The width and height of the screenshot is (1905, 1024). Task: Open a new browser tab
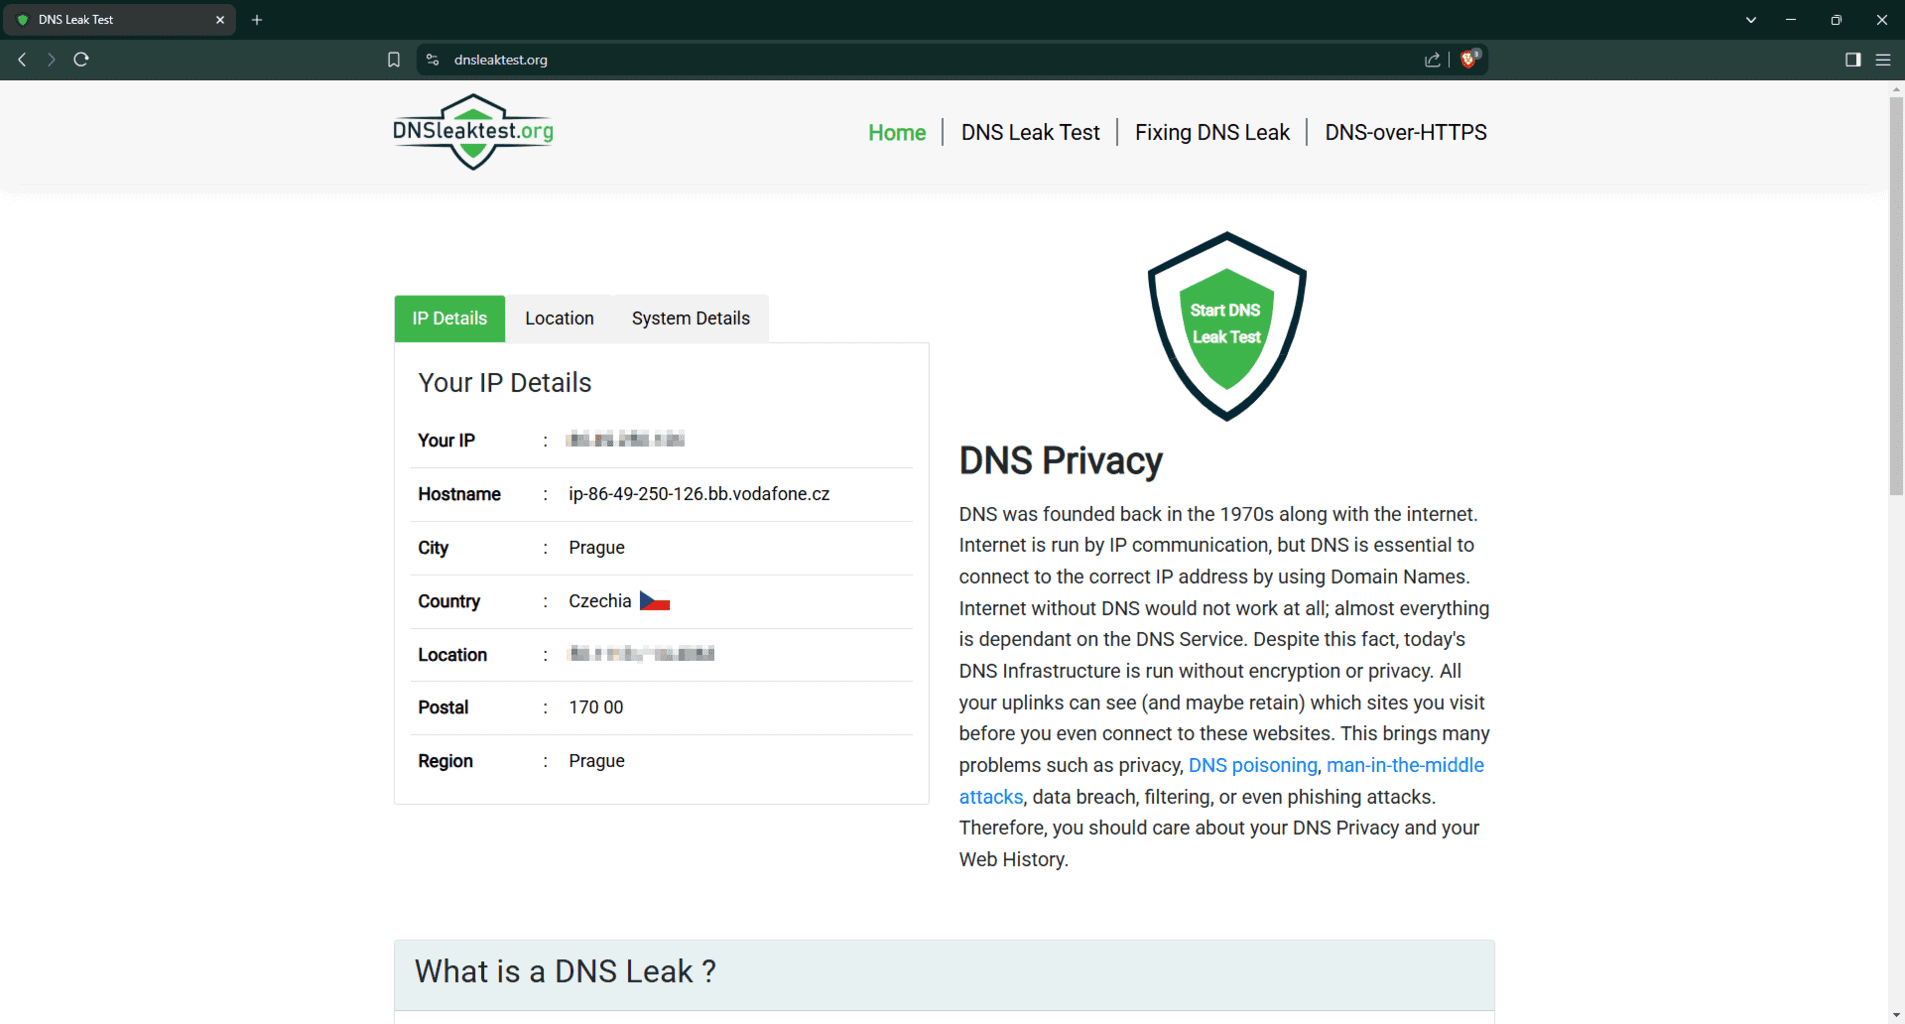(257, 20)
